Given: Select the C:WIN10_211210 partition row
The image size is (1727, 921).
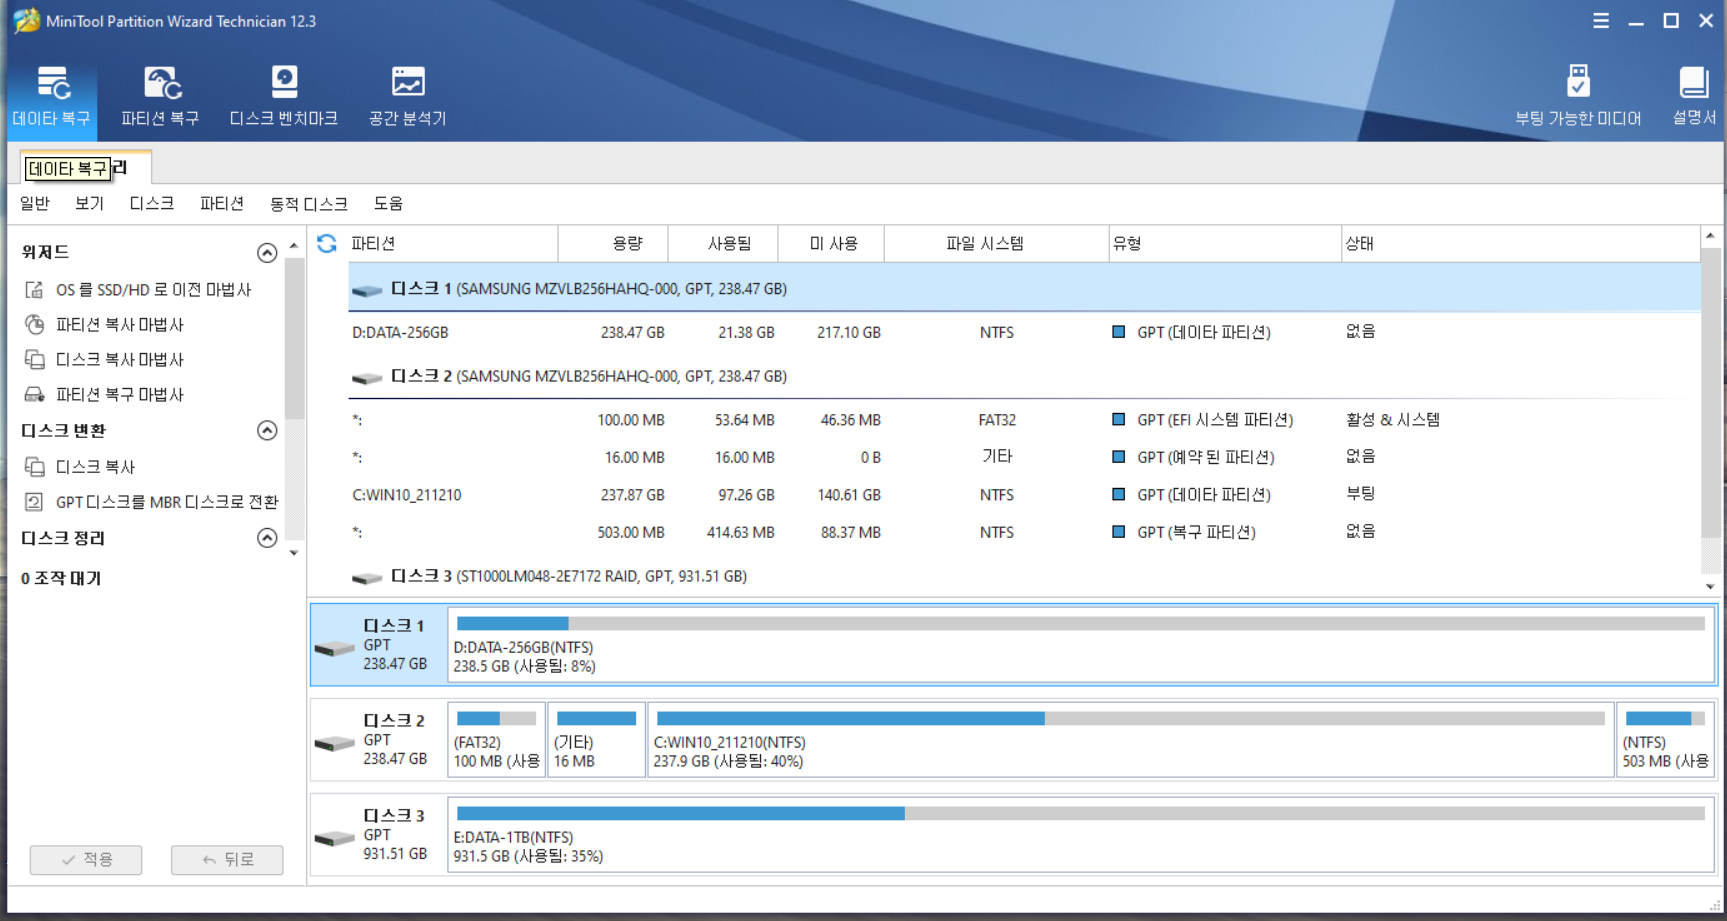Looking at the screenshot, I should (1024, 495).
